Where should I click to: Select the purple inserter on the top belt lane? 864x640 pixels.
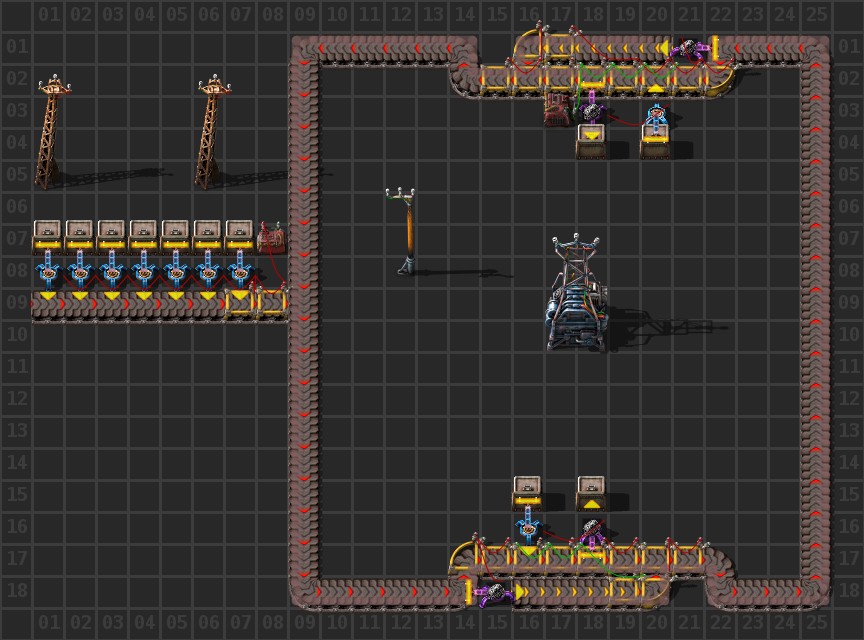[690, 49]
